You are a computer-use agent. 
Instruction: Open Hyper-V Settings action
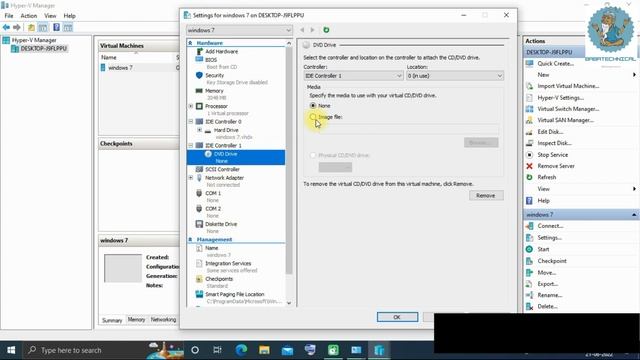coord(560,98)
